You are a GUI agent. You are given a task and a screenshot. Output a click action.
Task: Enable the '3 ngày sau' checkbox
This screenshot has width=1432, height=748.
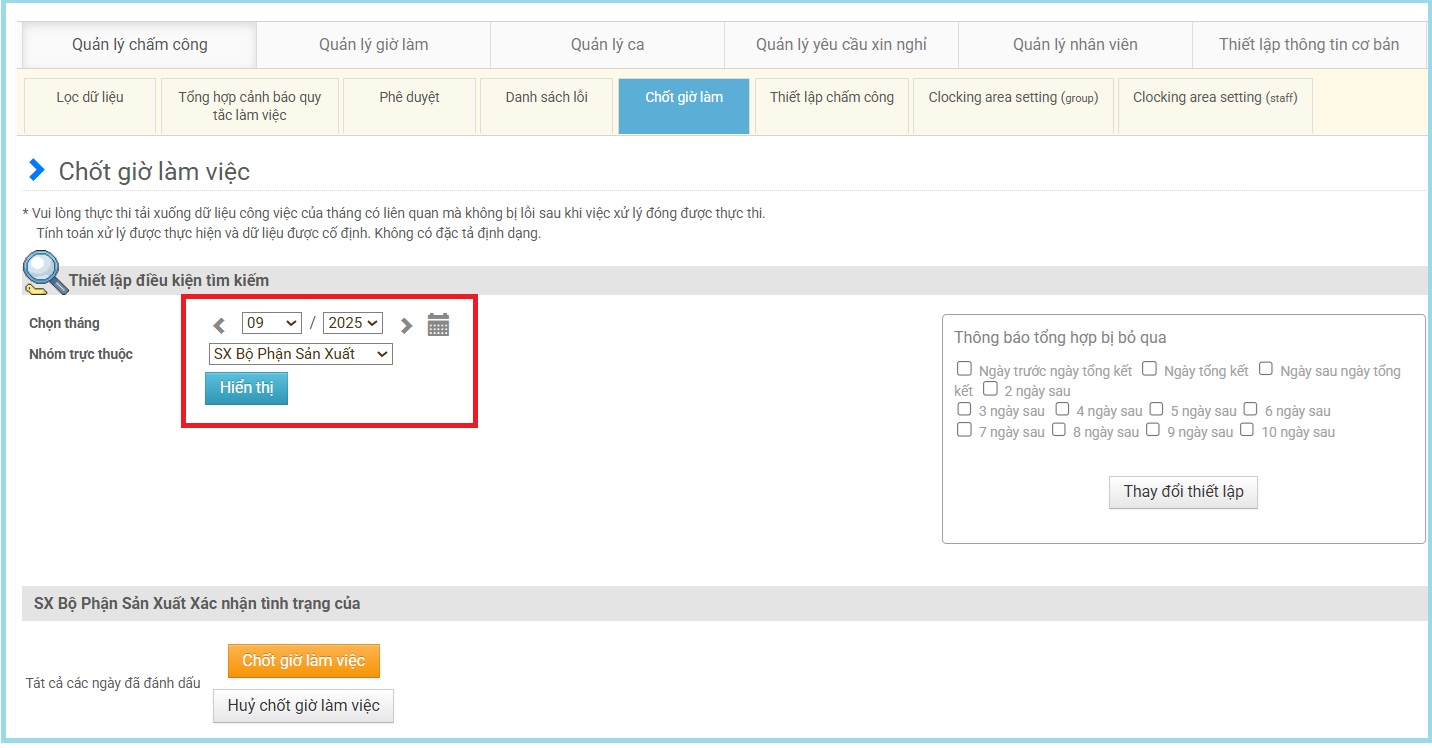tap(964, 409)
